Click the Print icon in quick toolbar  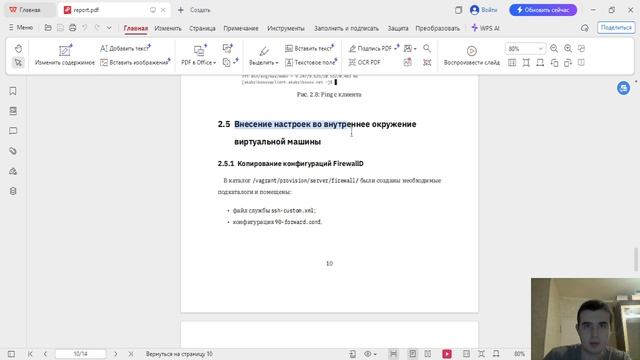tap(72, 28)
